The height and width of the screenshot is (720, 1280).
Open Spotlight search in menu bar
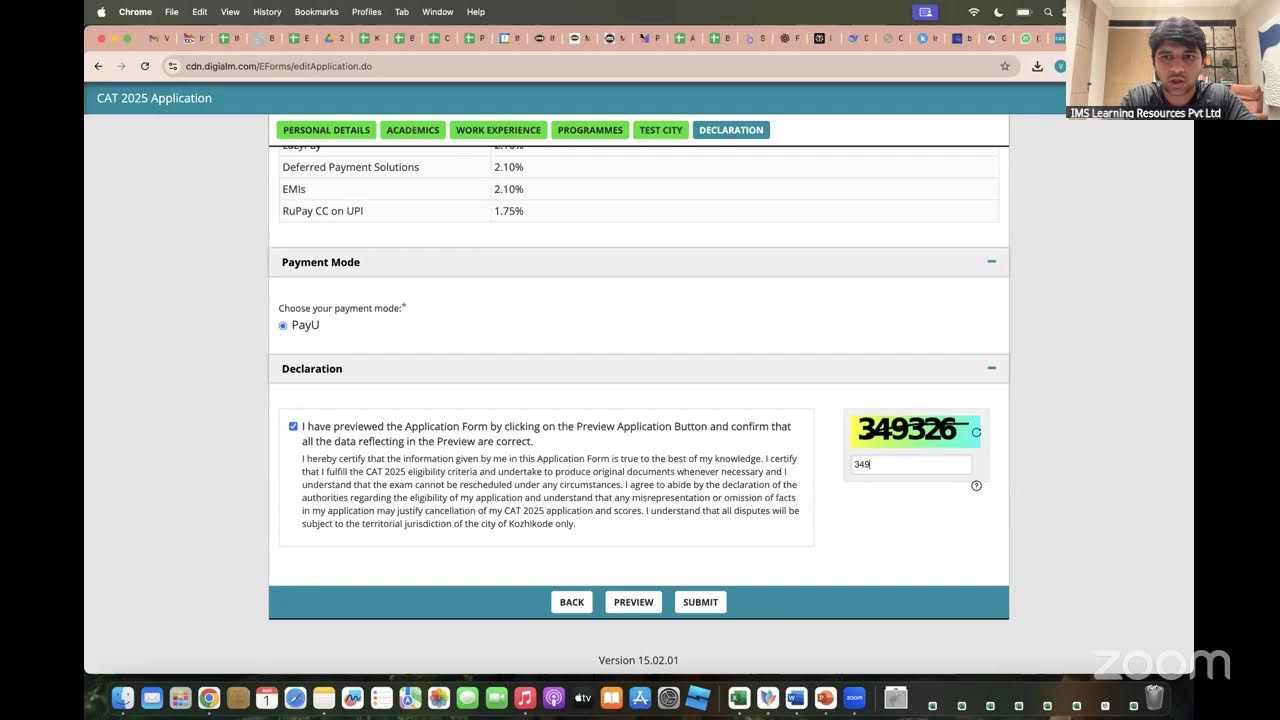coord(1048,12)
